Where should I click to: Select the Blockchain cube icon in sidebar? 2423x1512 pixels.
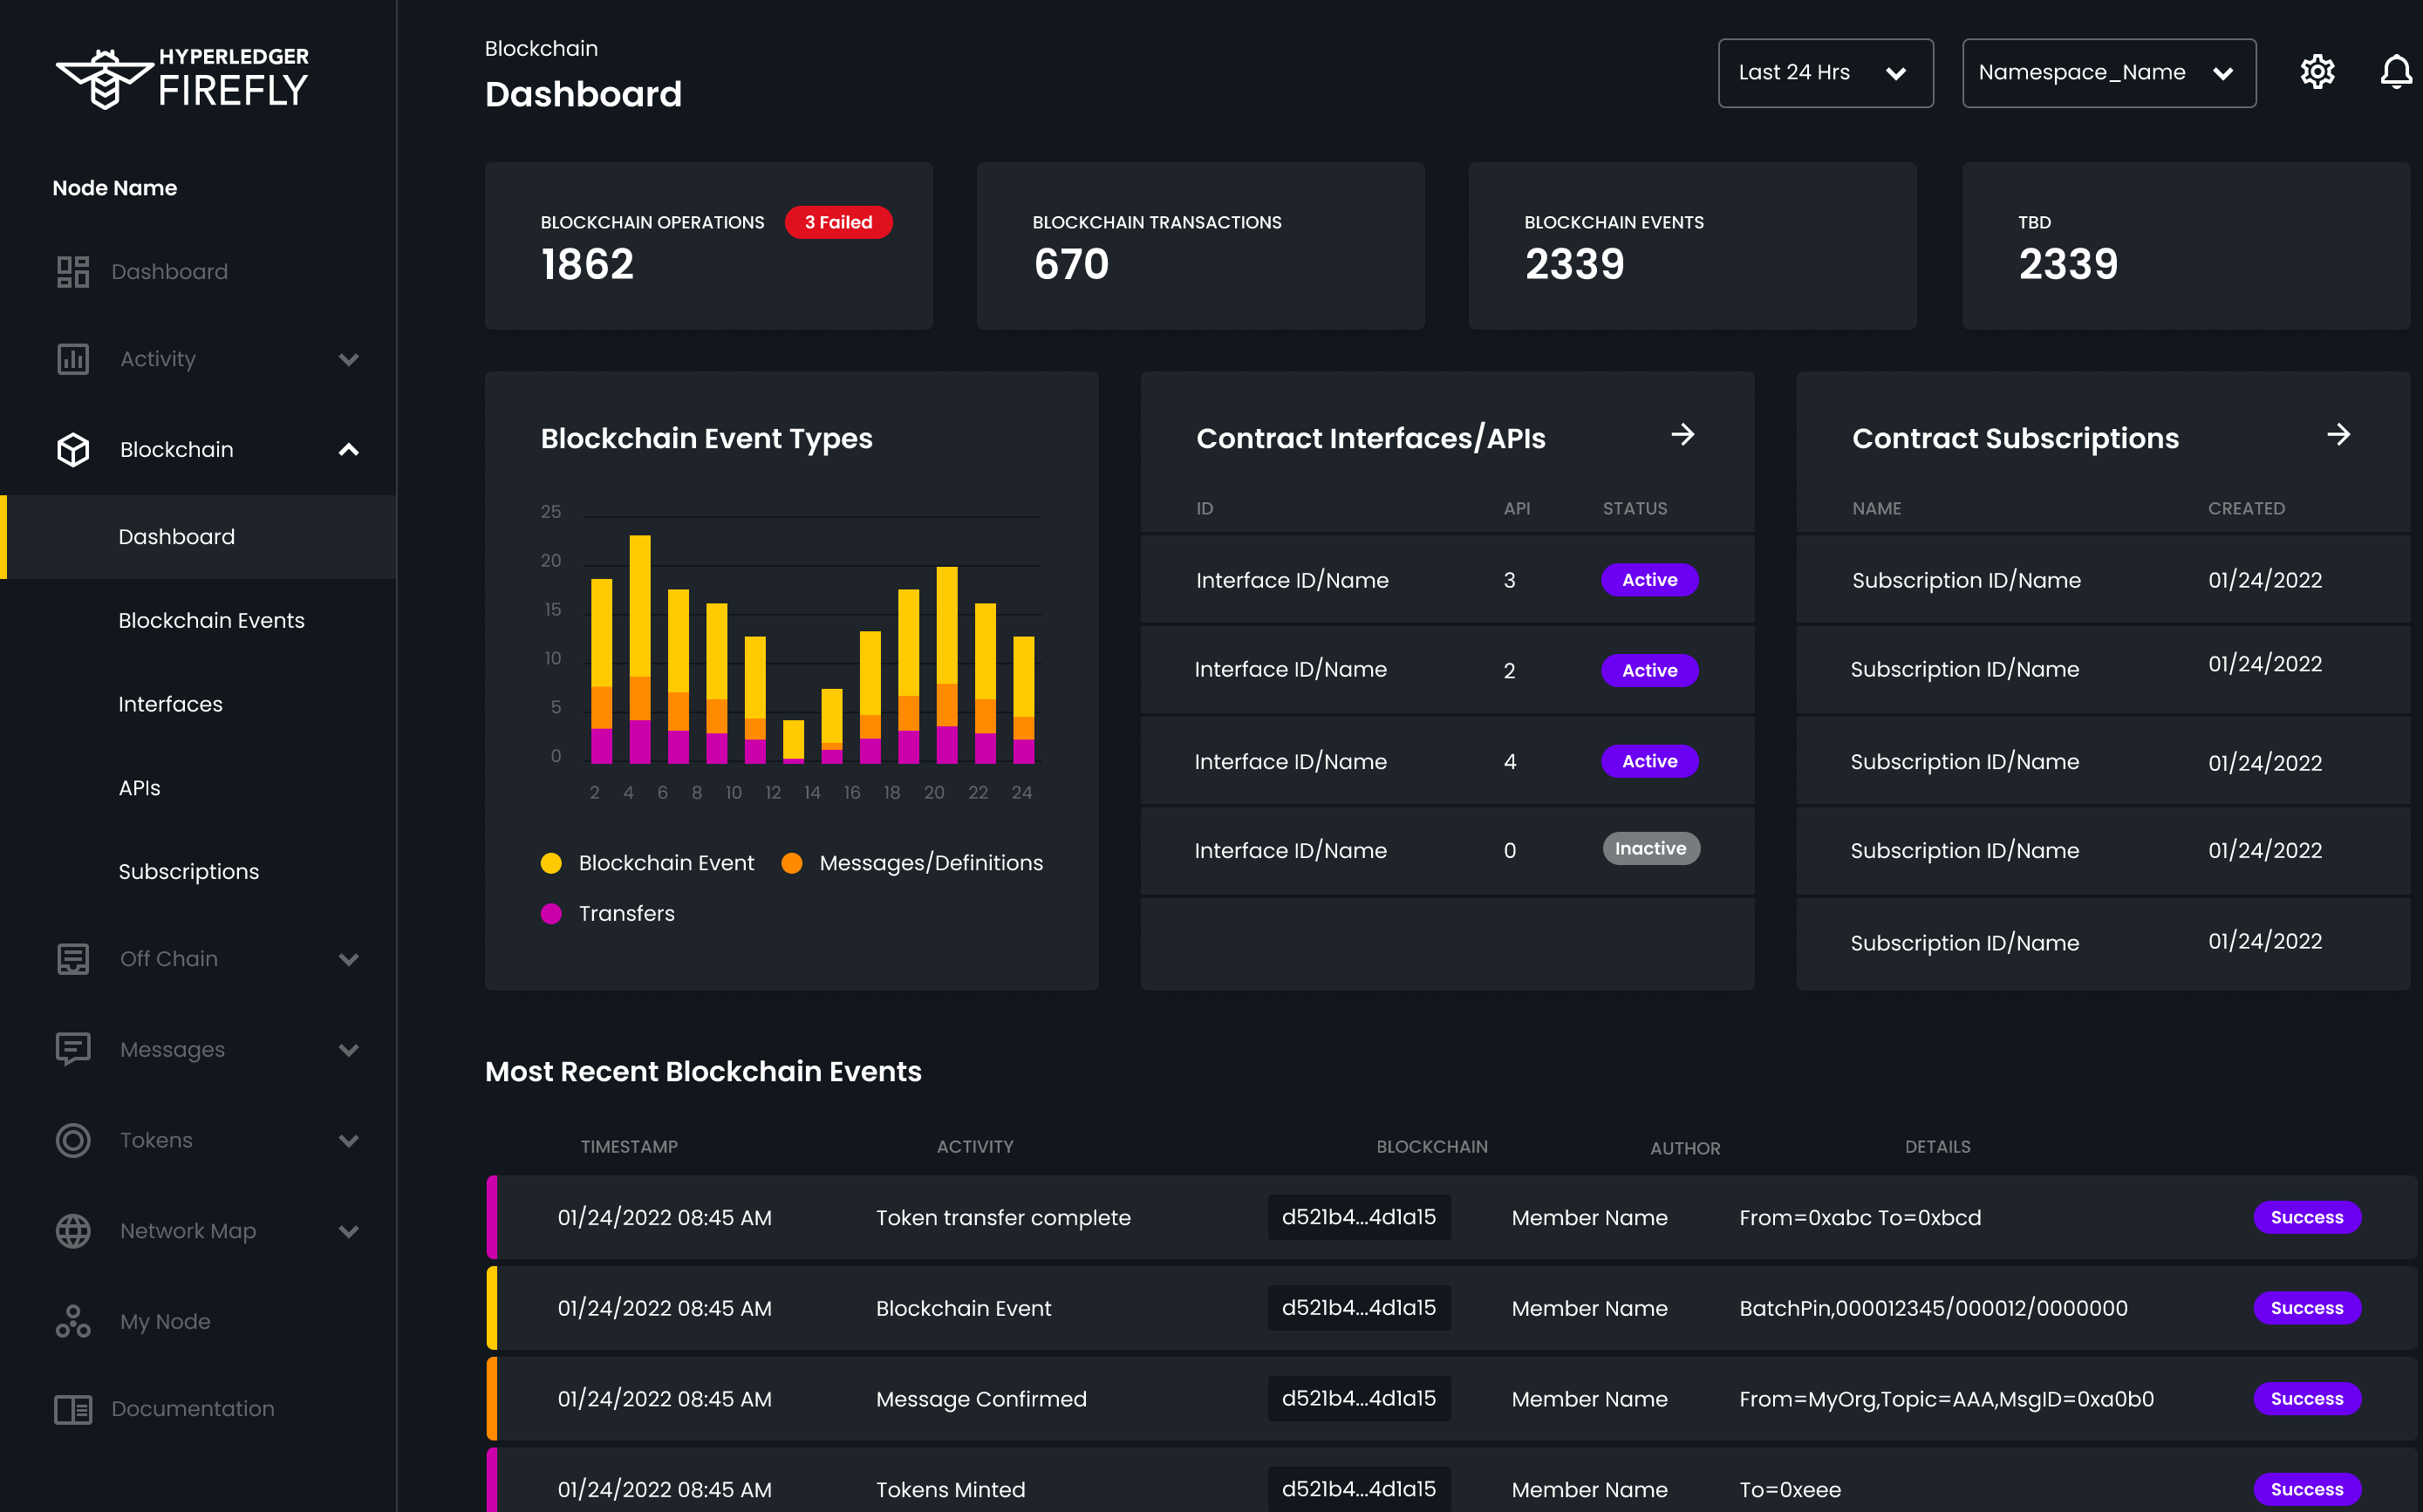(72, 449)
